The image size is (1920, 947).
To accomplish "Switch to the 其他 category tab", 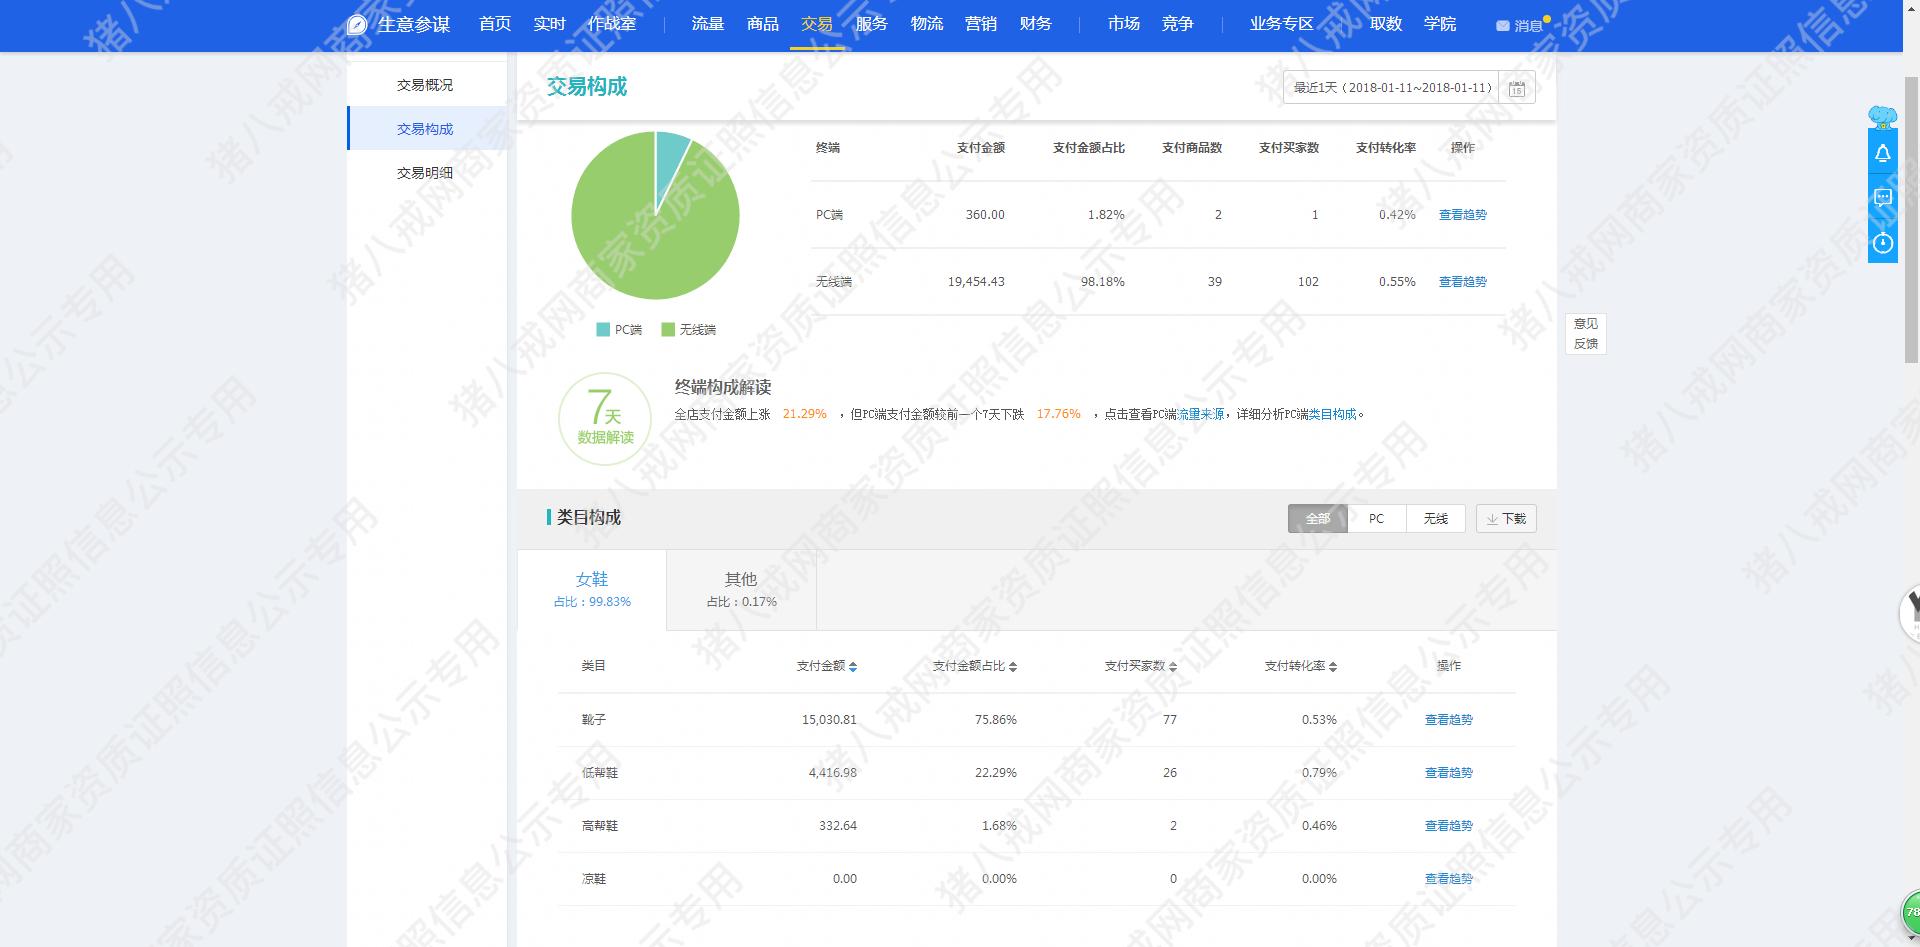I will pos(741,590).
